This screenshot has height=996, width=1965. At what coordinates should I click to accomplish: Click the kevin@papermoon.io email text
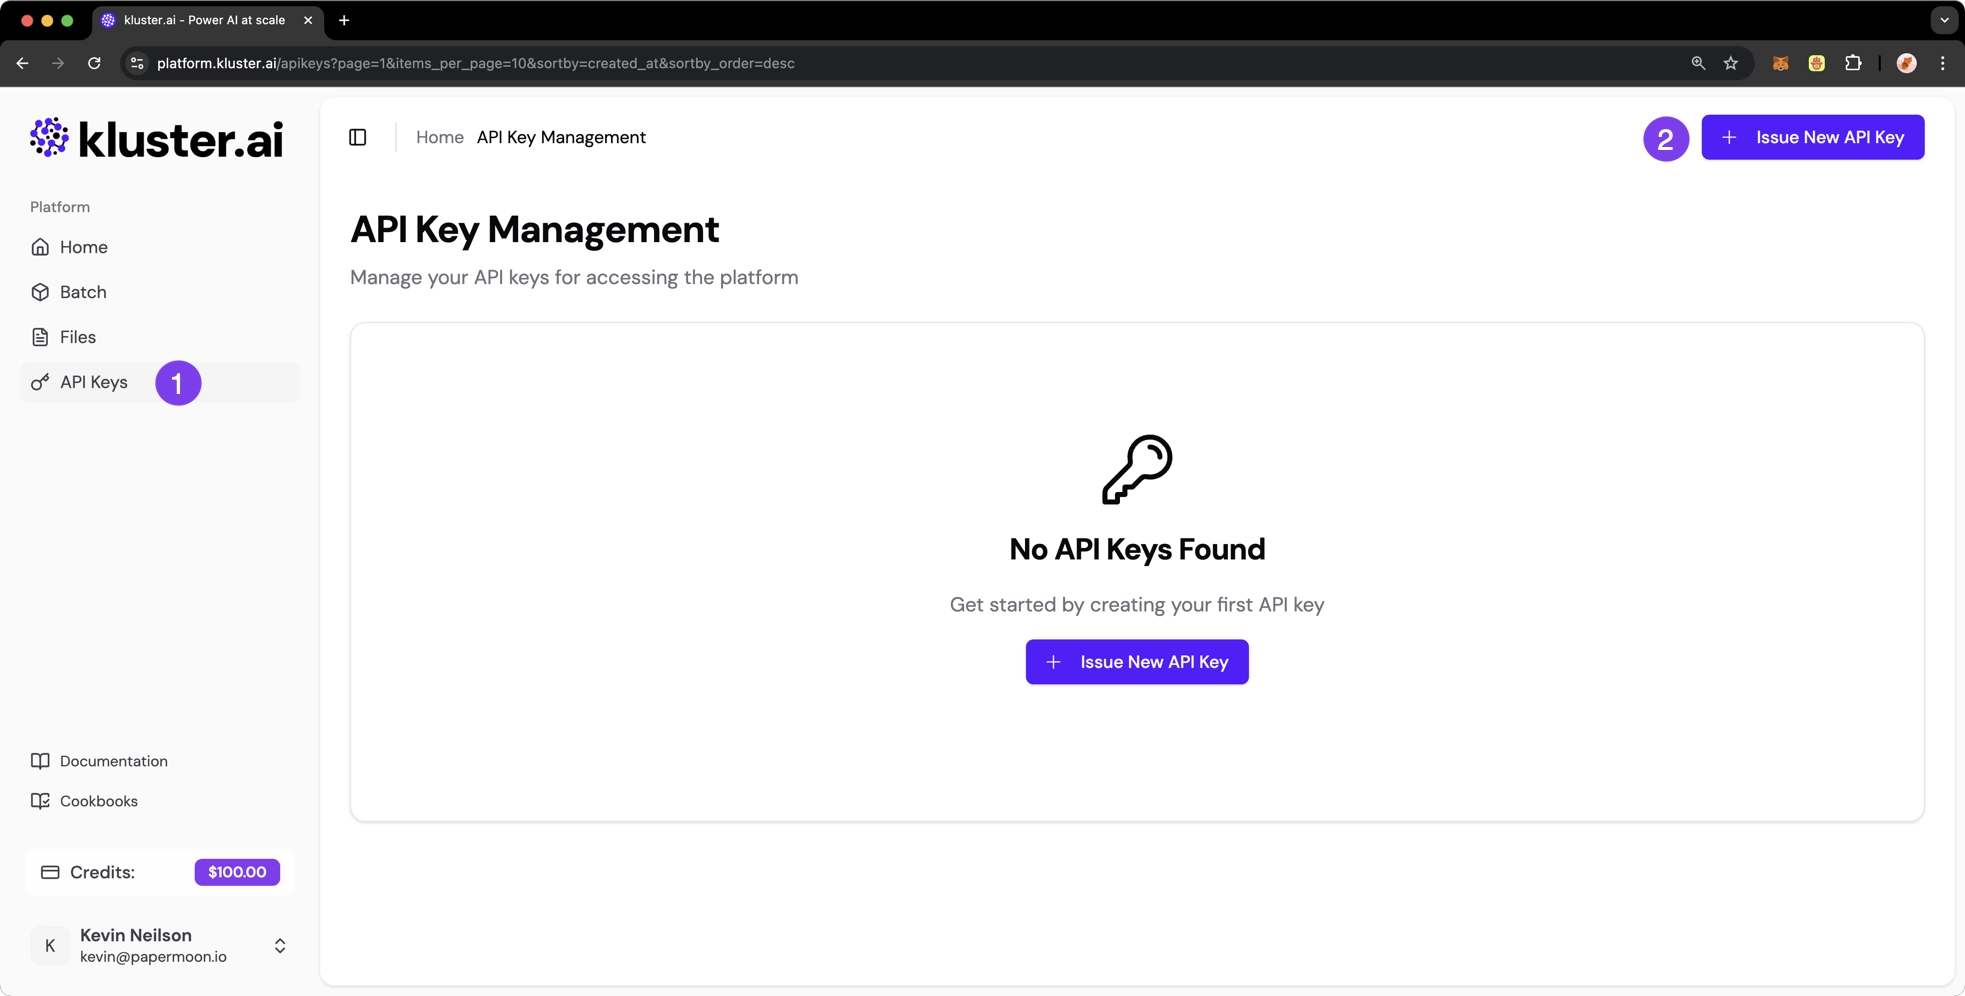(x=153, y=957)
